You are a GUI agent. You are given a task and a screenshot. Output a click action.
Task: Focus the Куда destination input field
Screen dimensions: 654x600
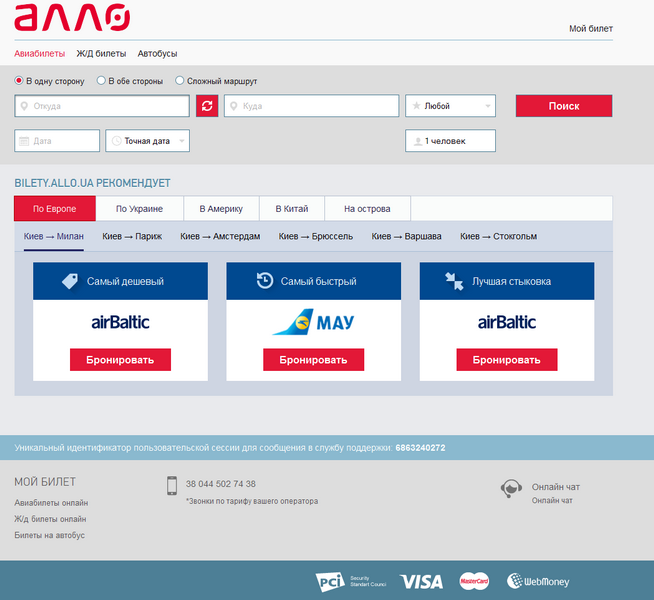click(x=312, y=106)
